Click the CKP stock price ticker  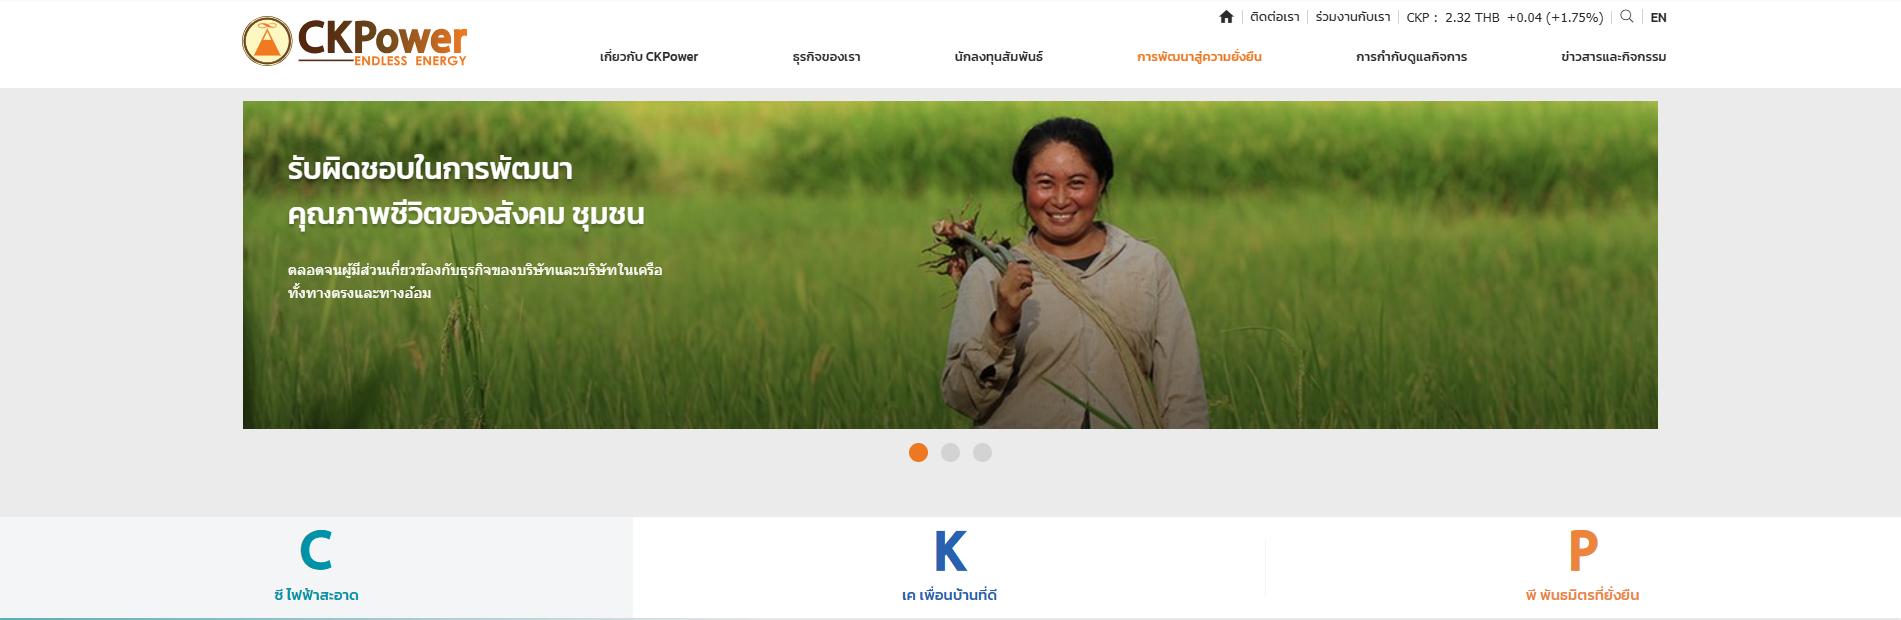click(x=1504, y=17)
